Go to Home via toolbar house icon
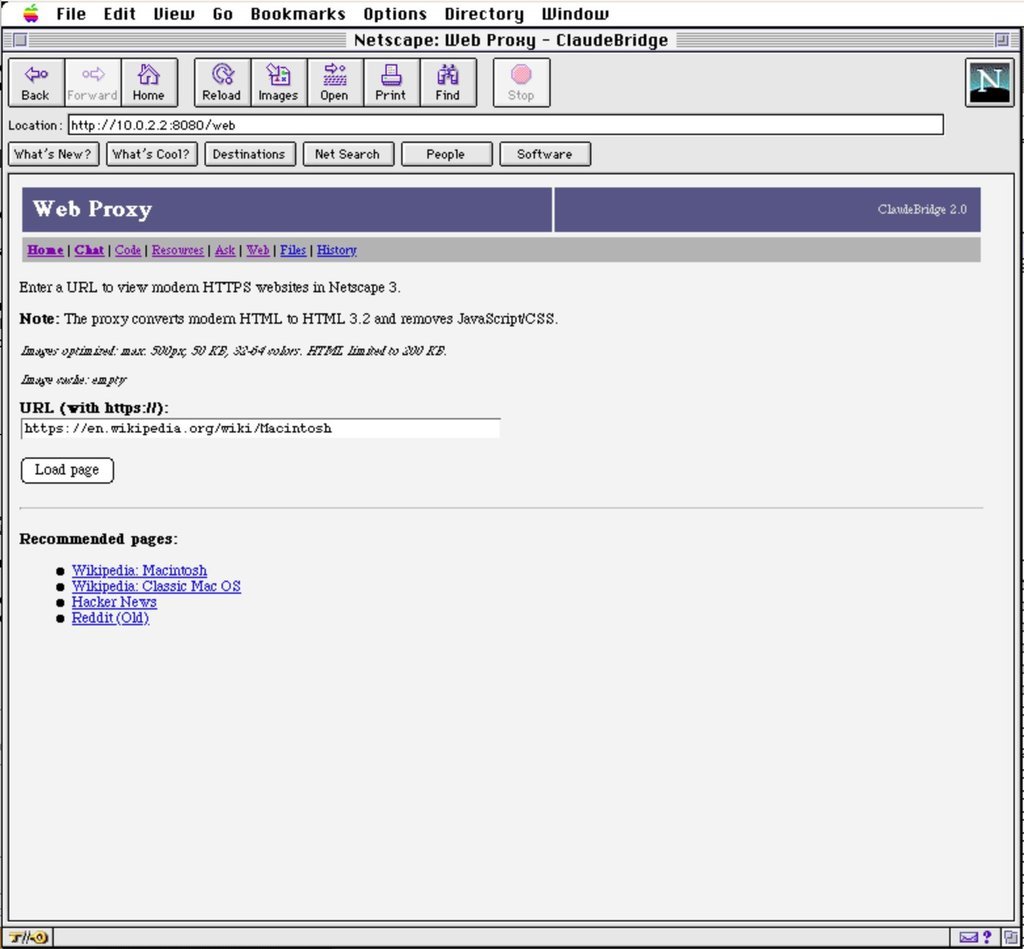Viewport: 1024px width, 949px height. [149, 82]
